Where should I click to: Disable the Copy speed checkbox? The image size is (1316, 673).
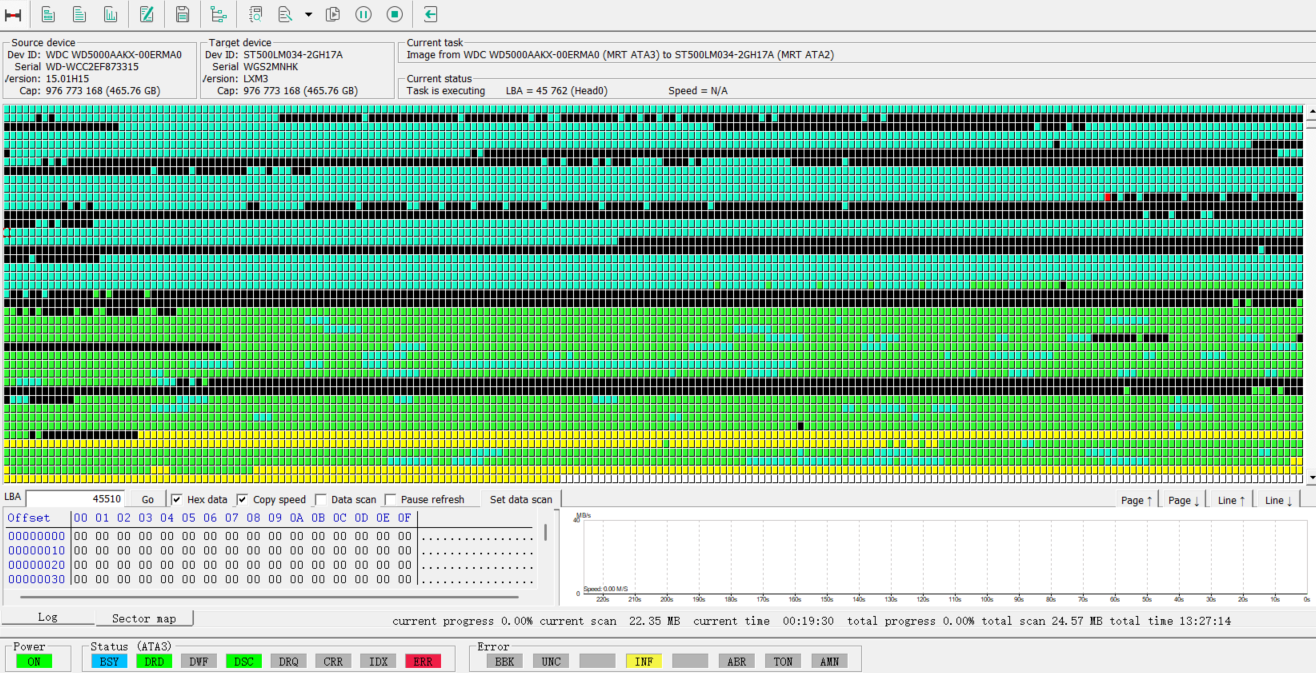(243, 499)
